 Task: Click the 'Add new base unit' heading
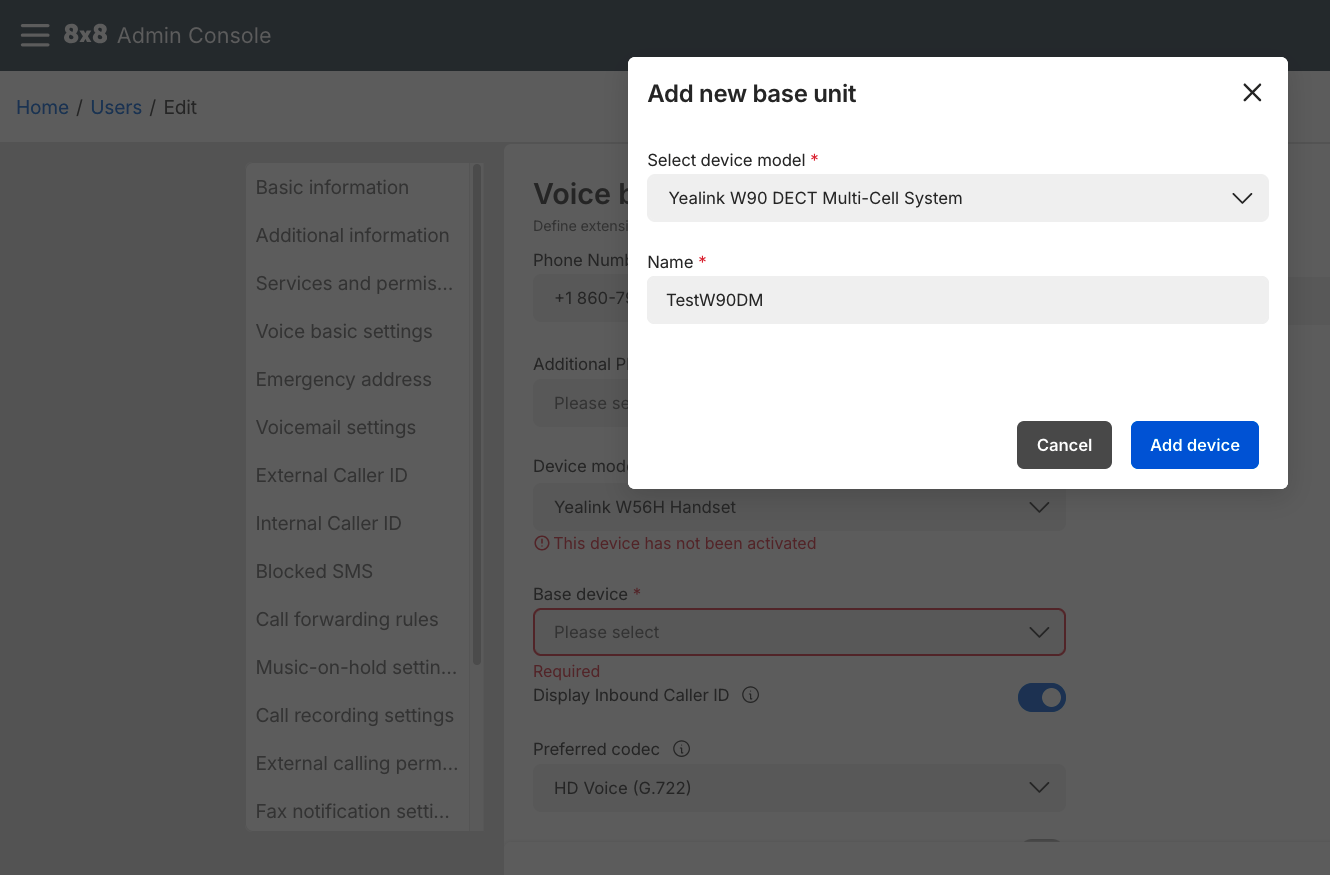pos(752,93)
